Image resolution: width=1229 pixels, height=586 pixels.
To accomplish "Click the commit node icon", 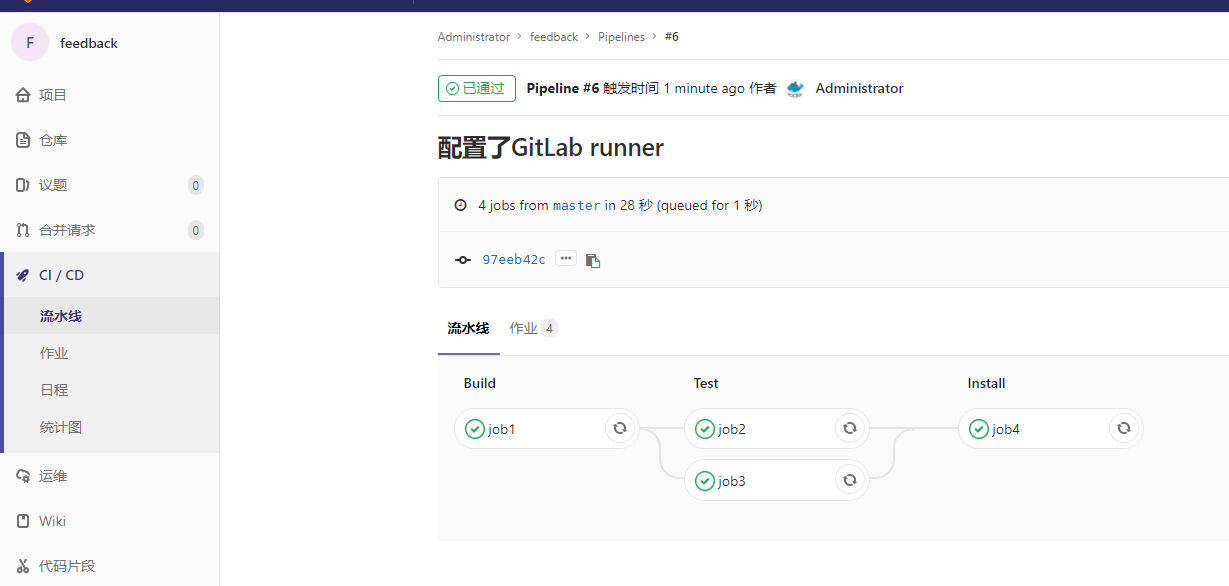I will (462, 260).
